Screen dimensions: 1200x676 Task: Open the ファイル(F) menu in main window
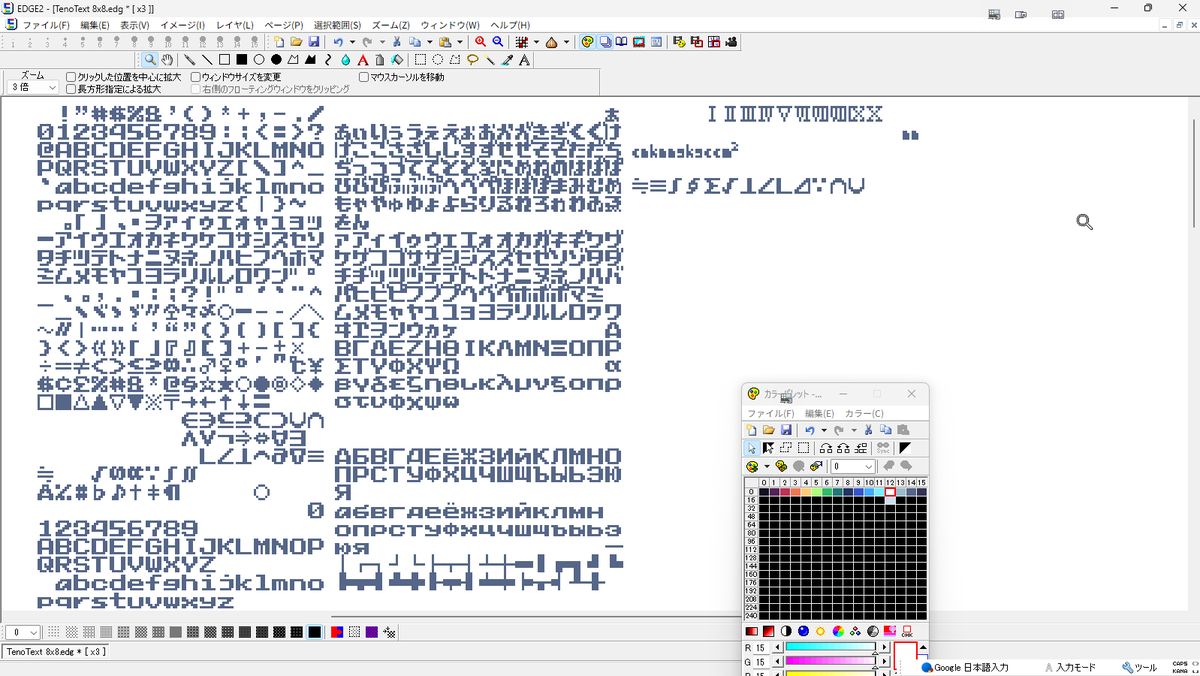[46, 24]
